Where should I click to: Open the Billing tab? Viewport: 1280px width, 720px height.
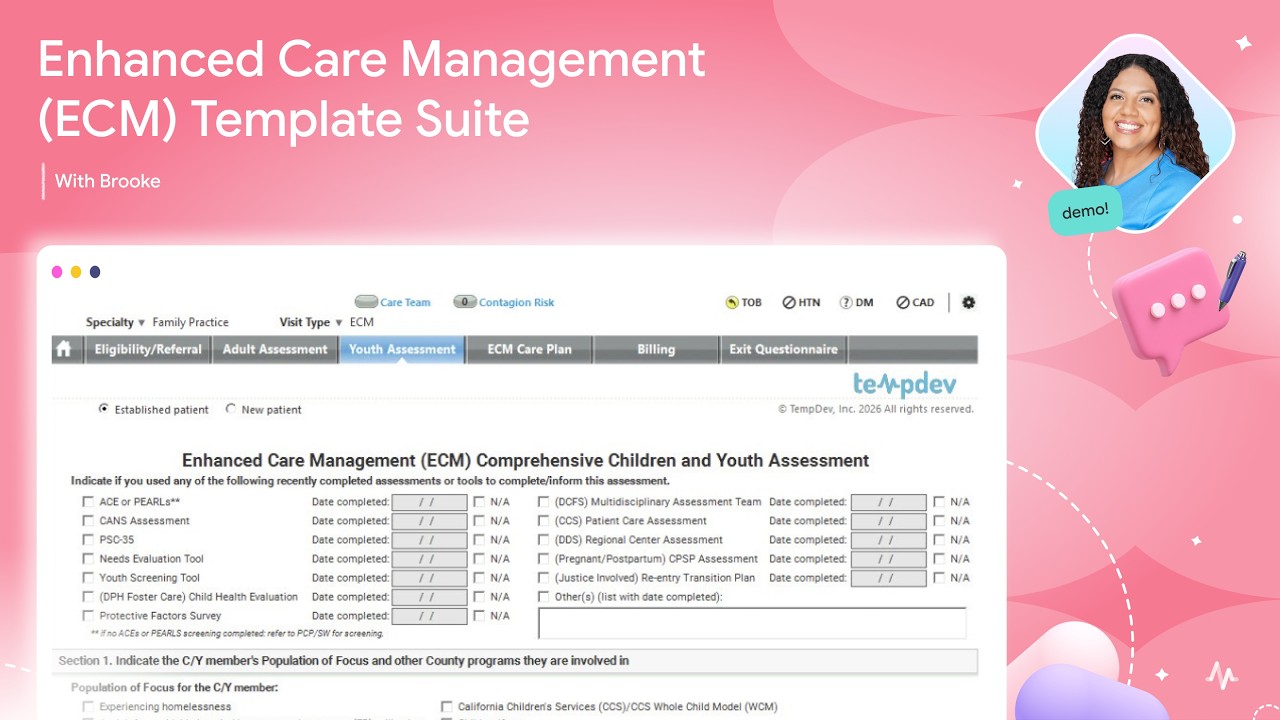[x=656, y=350]
